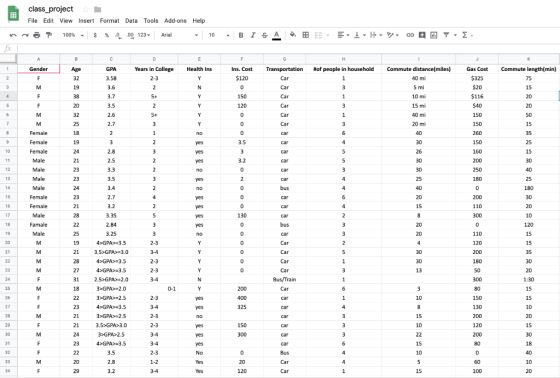Open vertical align dropdown
This screenshot has height=378, width=560.
[360, 35]
